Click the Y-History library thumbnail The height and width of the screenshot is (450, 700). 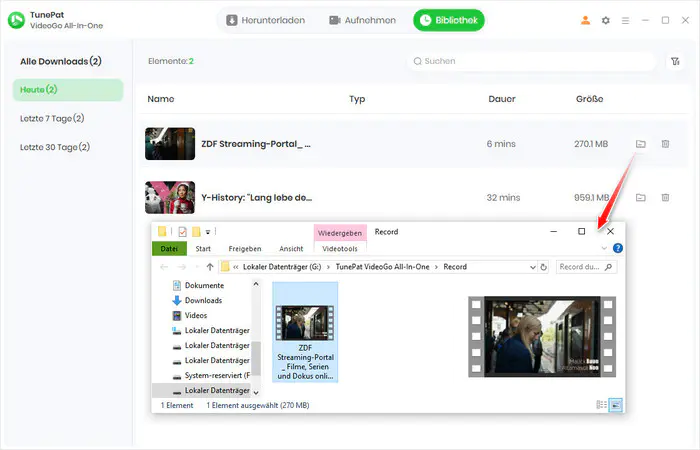pos(170,197)
